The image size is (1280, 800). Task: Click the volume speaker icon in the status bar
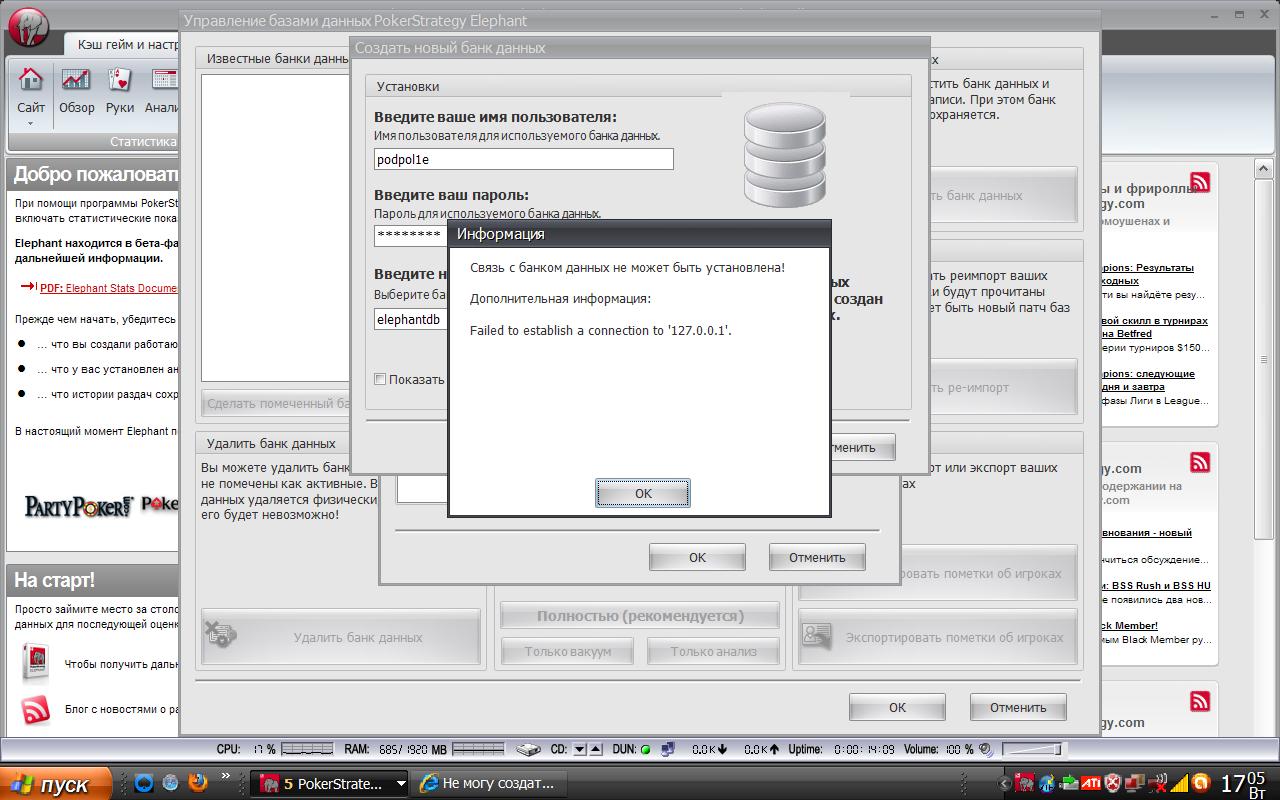pyautogui.click(x=985, y=749)
